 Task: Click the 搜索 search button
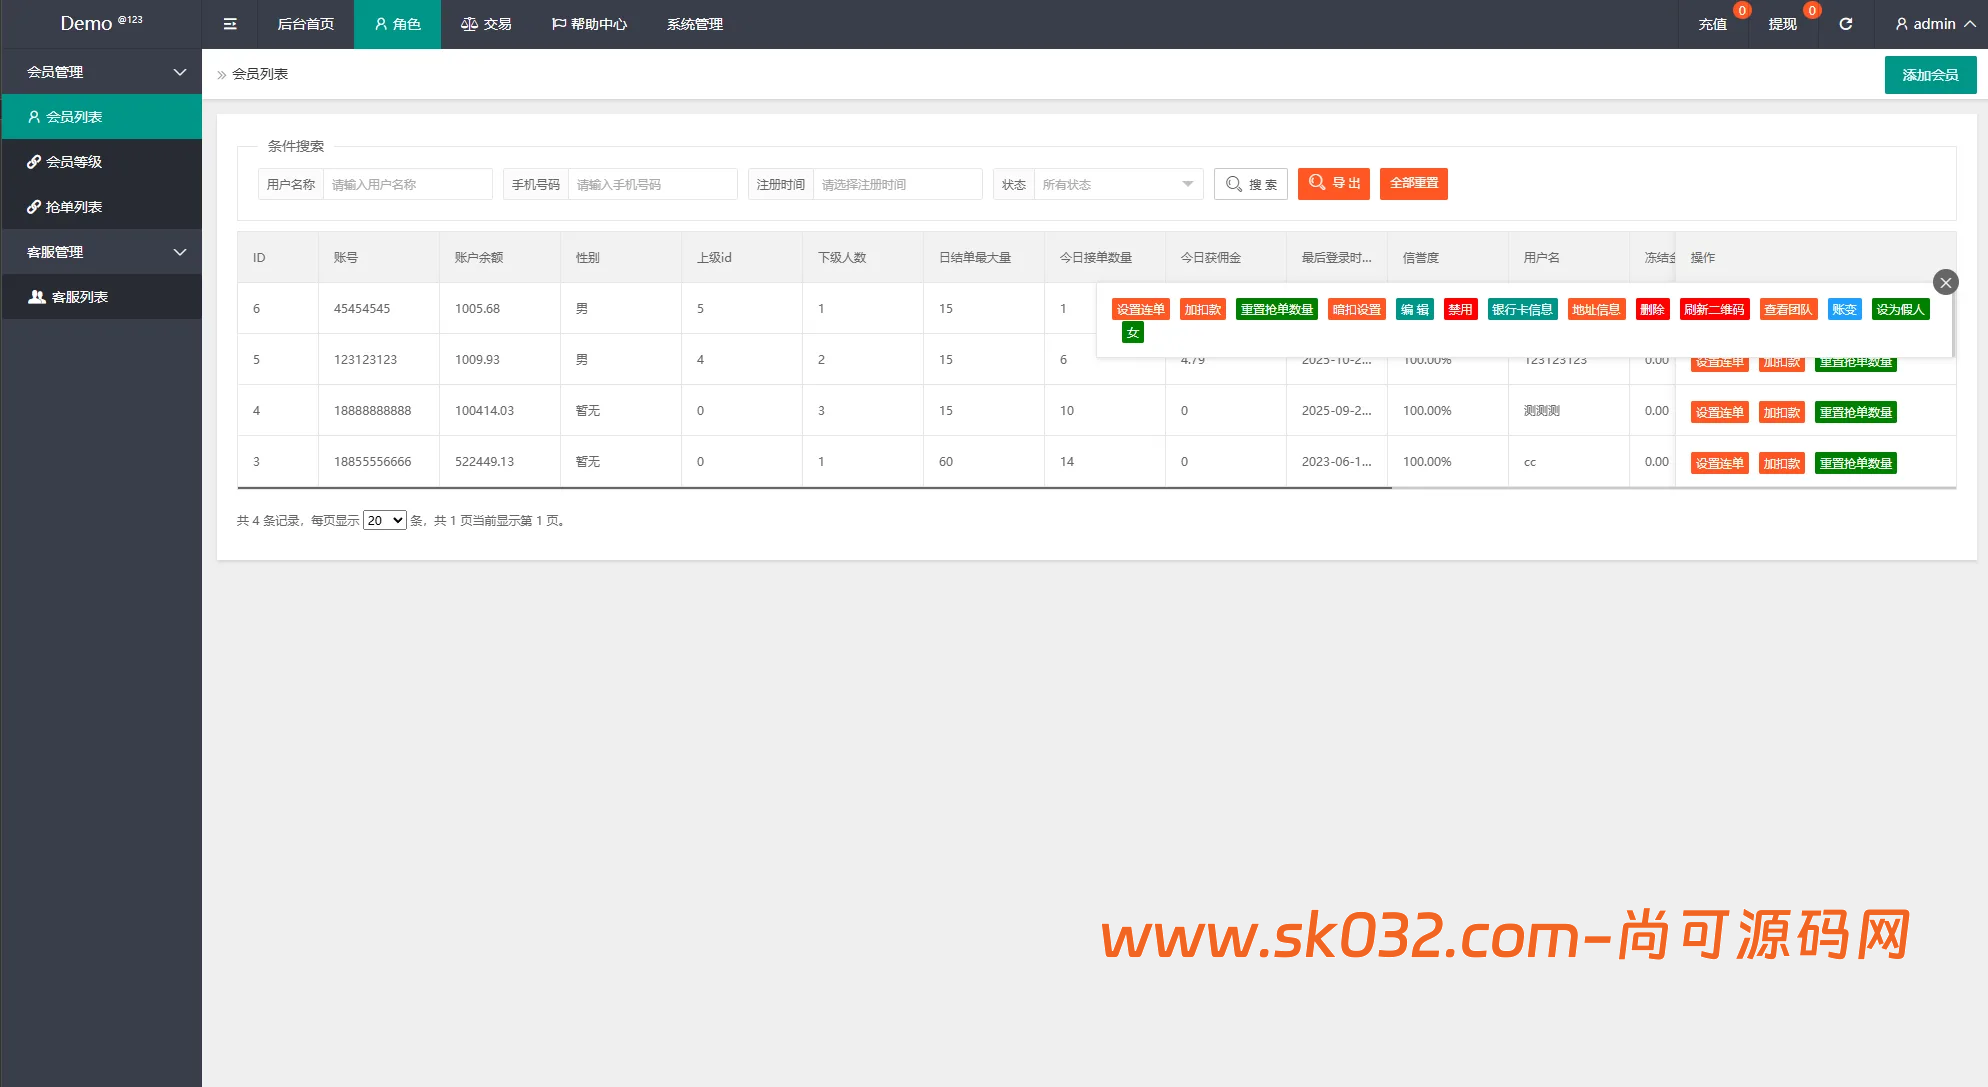pyautogui.click(x=1251, y=184)
